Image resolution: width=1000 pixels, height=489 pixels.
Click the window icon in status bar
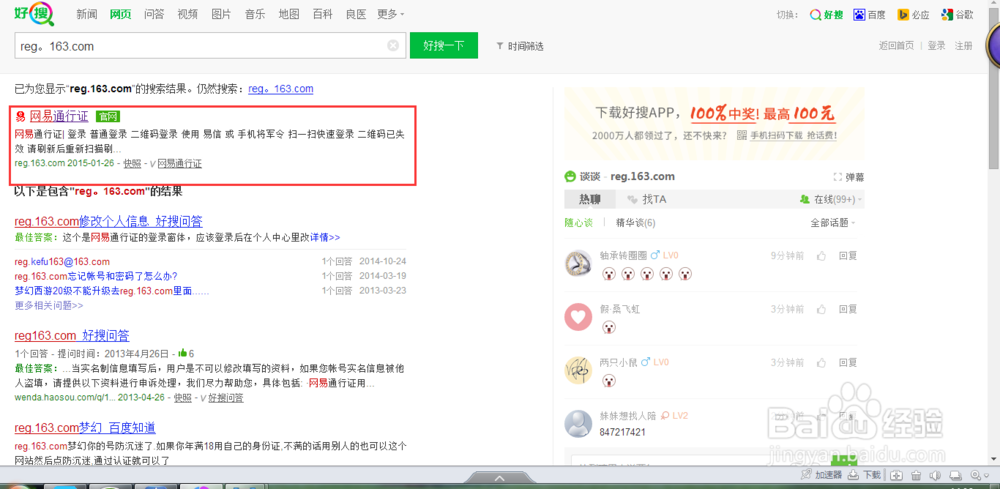point(955,475)
